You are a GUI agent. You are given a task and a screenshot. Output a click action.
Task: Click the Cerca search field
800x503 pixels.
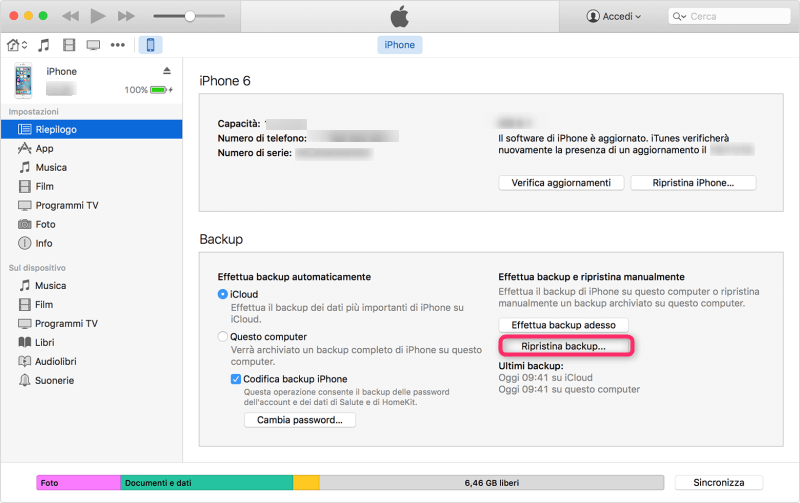[x=729, y=16]
